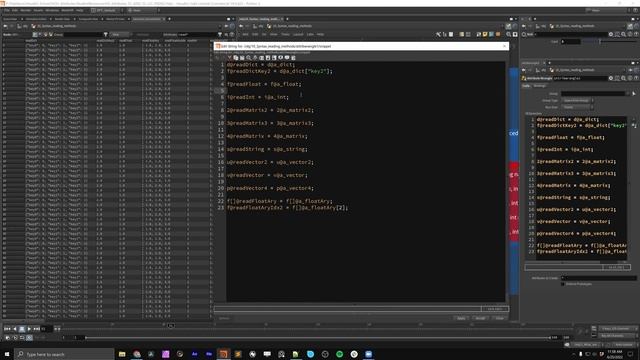Click the current frame number field

[46, 329]
